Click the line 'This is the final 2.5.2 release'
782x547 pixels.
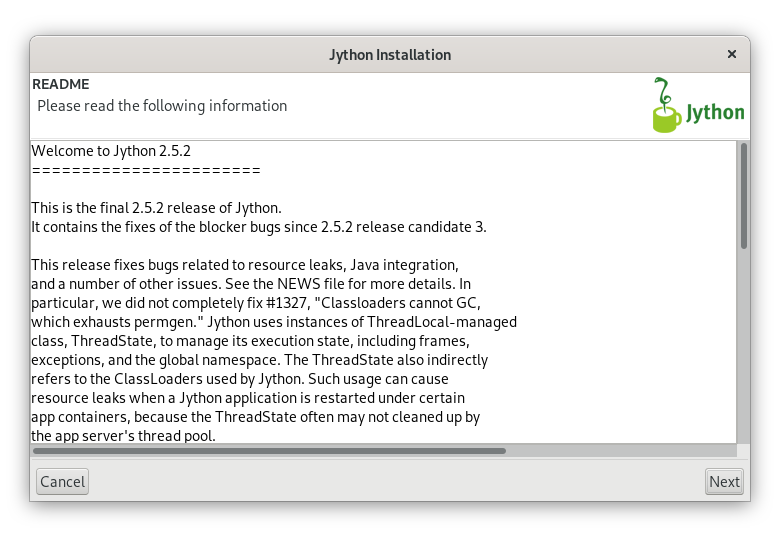156,207
